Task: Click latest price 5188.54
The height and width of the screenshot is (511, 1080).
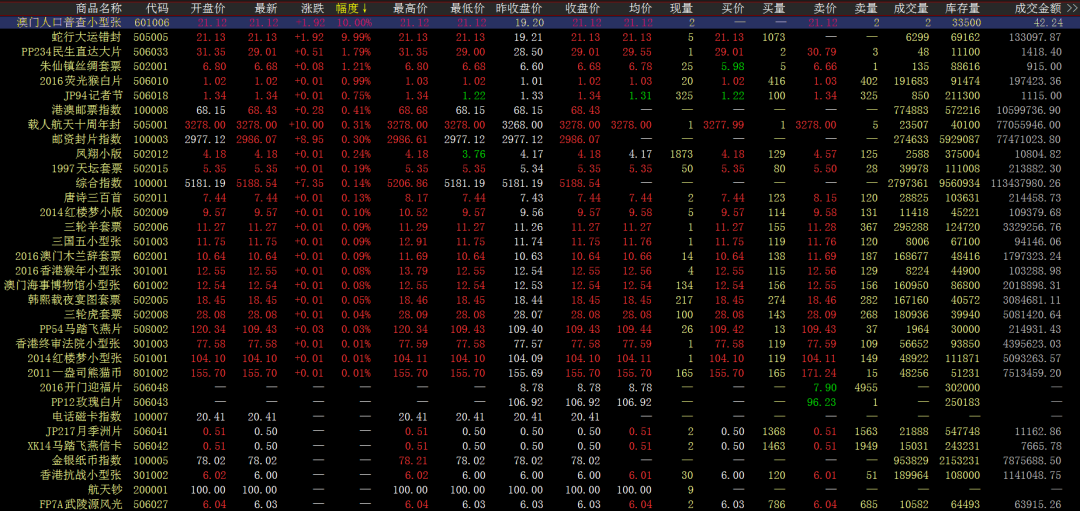Action: pos(256,183)
